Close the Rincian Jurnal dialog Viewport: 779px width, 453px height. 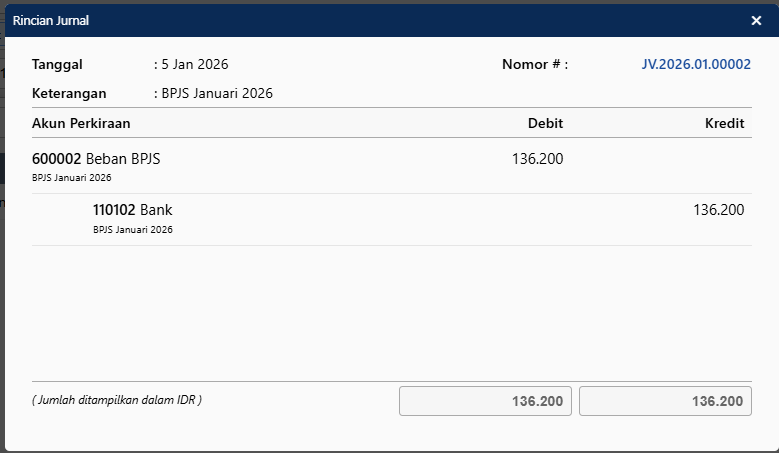756,20
